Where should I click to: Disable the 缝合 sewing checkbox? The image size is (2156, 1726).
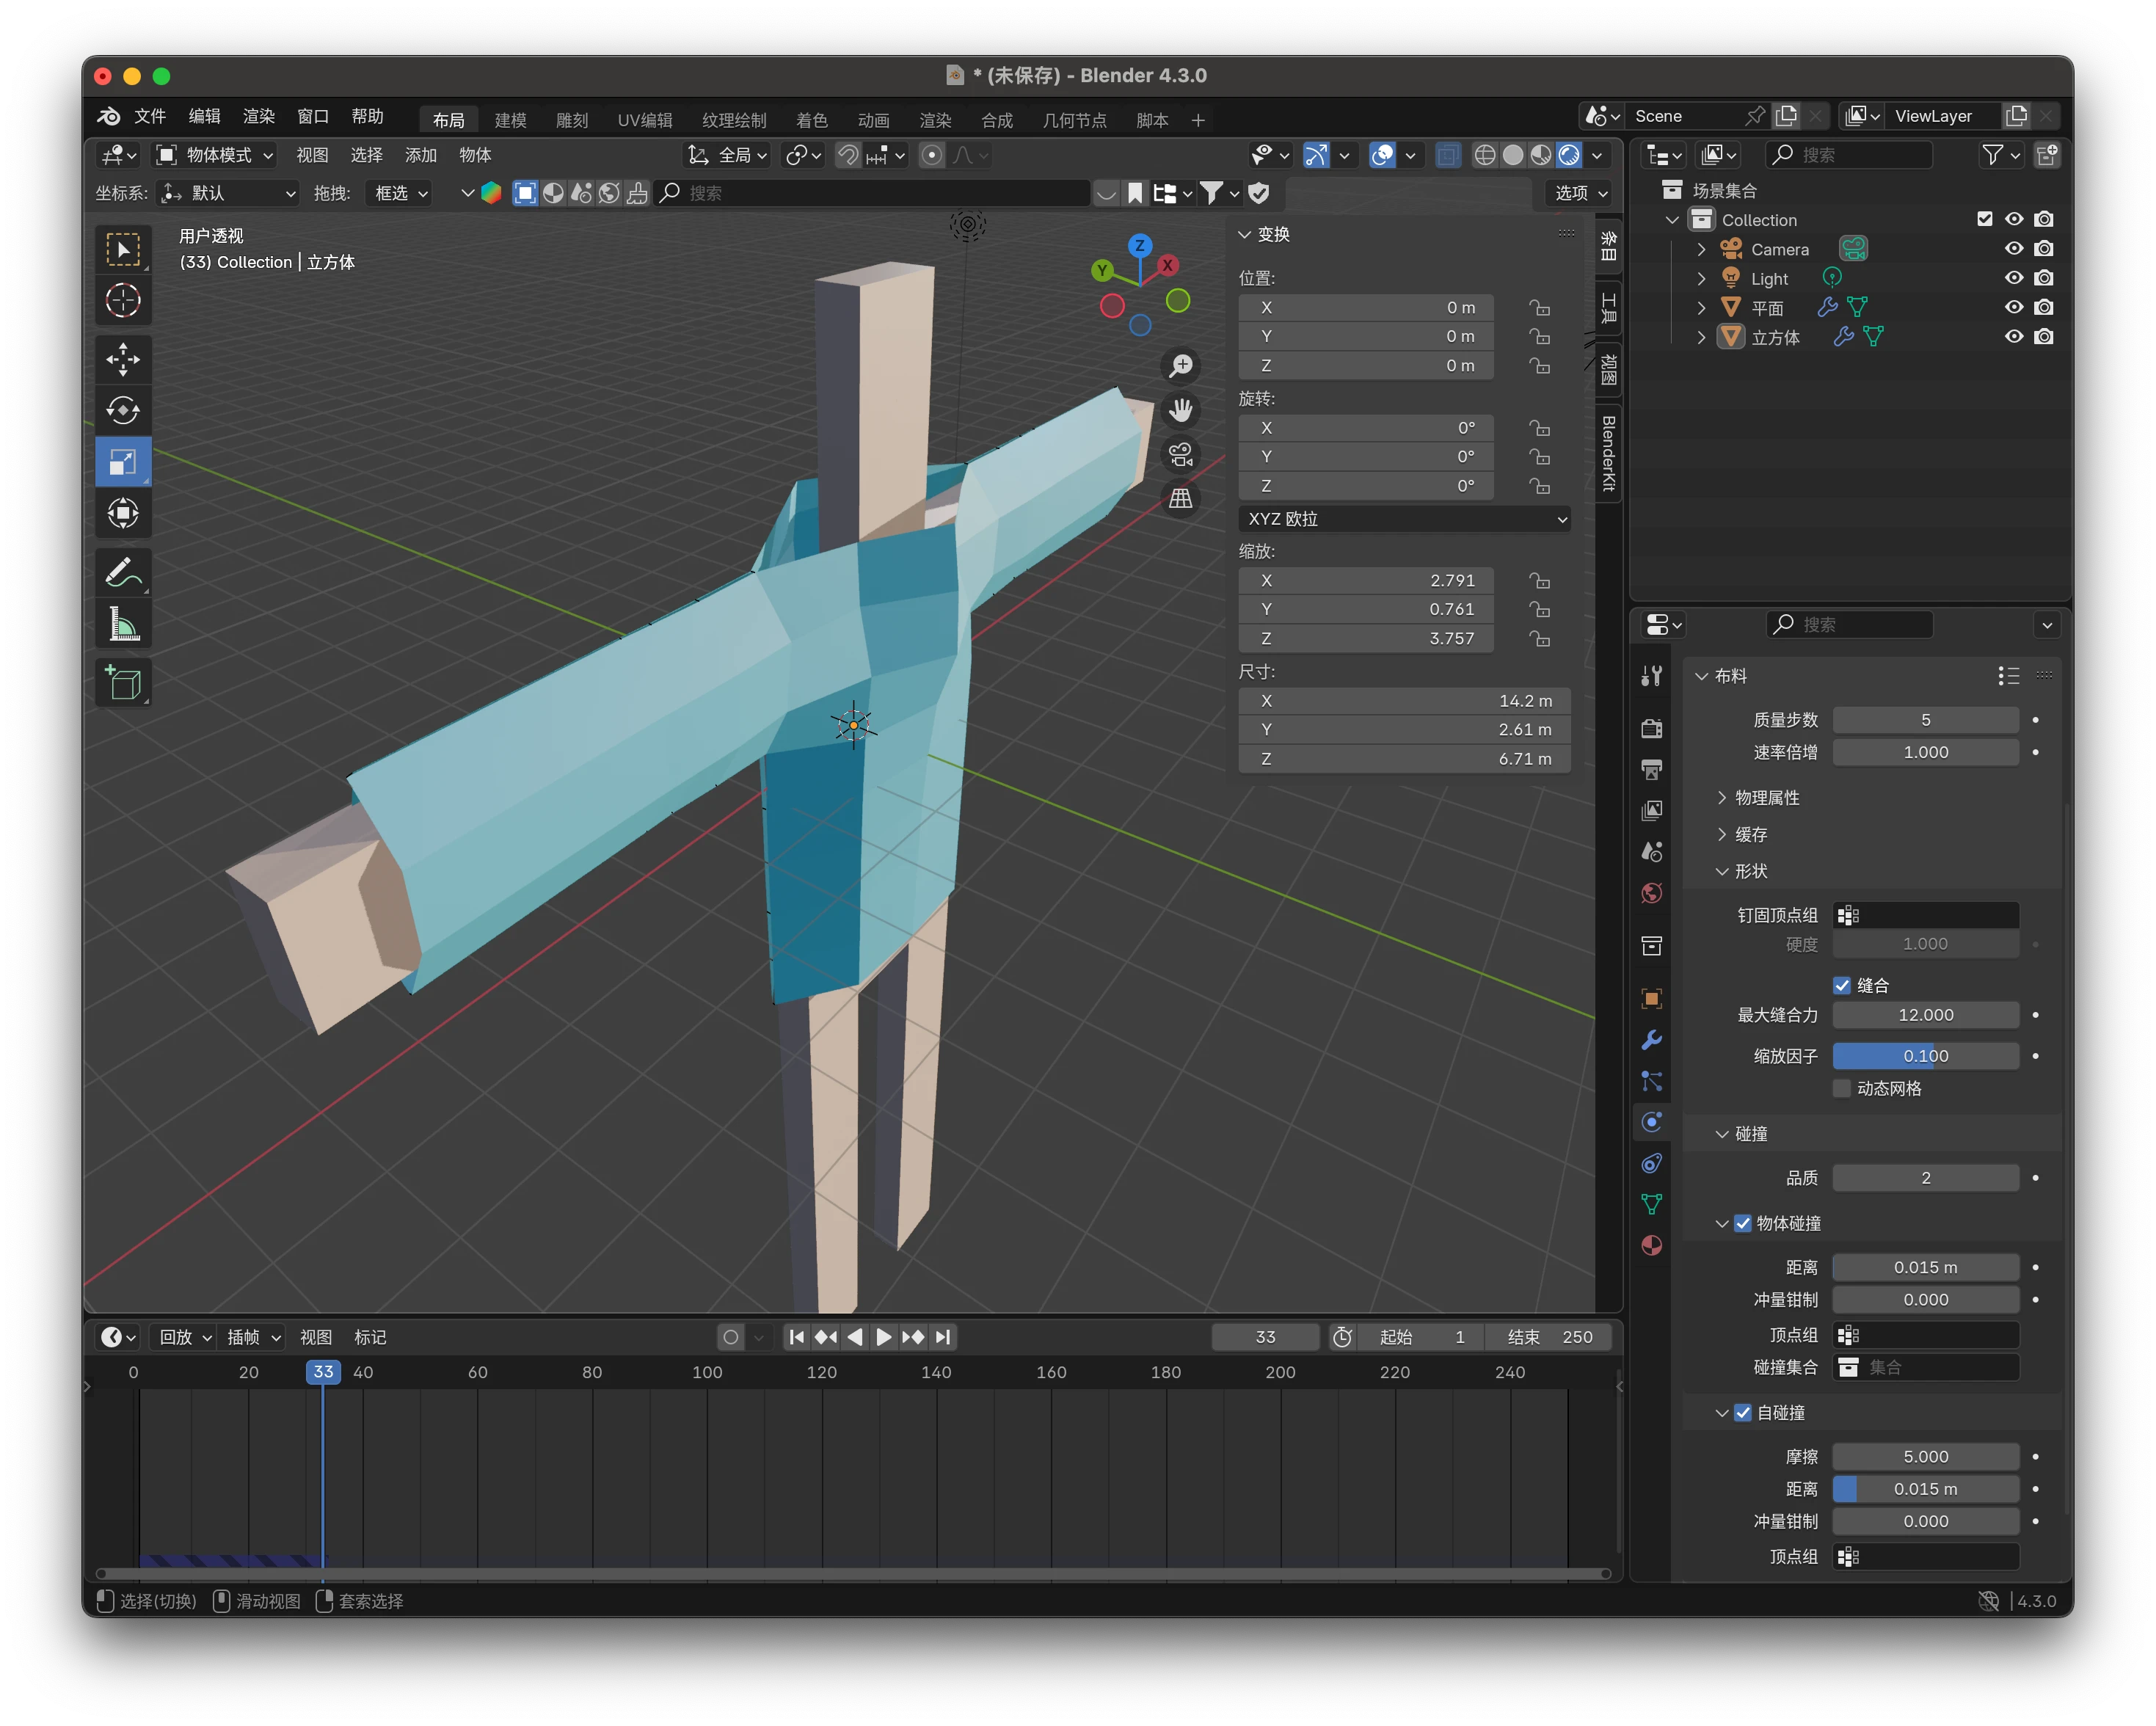(1842, 985)
